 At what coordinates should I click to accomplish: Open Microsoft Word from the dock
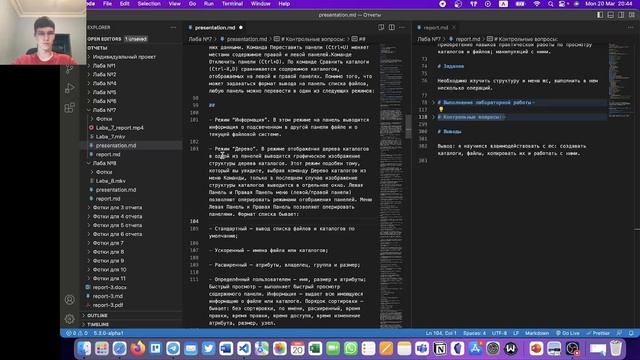(x=226, y=349)
